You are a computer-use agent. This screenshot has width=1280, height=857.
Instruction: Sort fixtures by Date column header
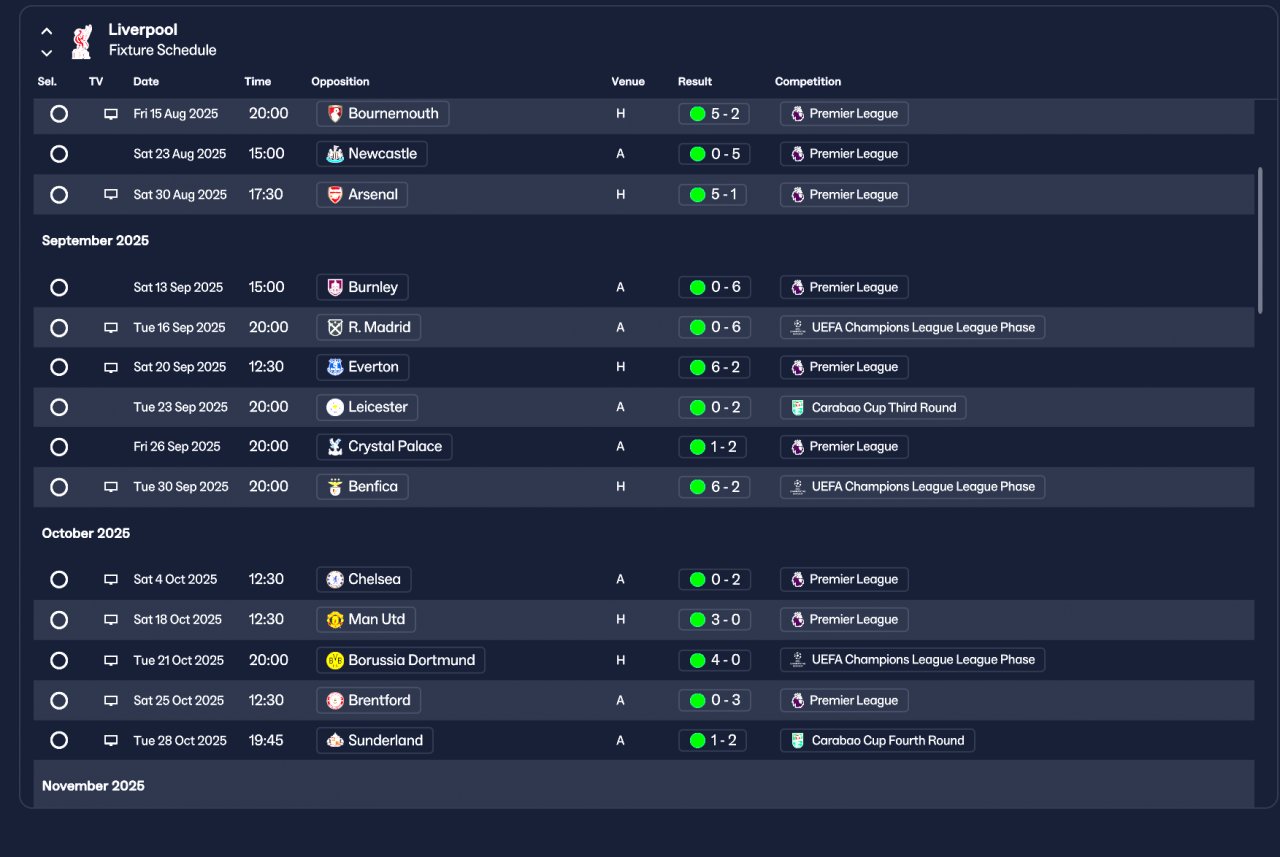tap(146, 82)
